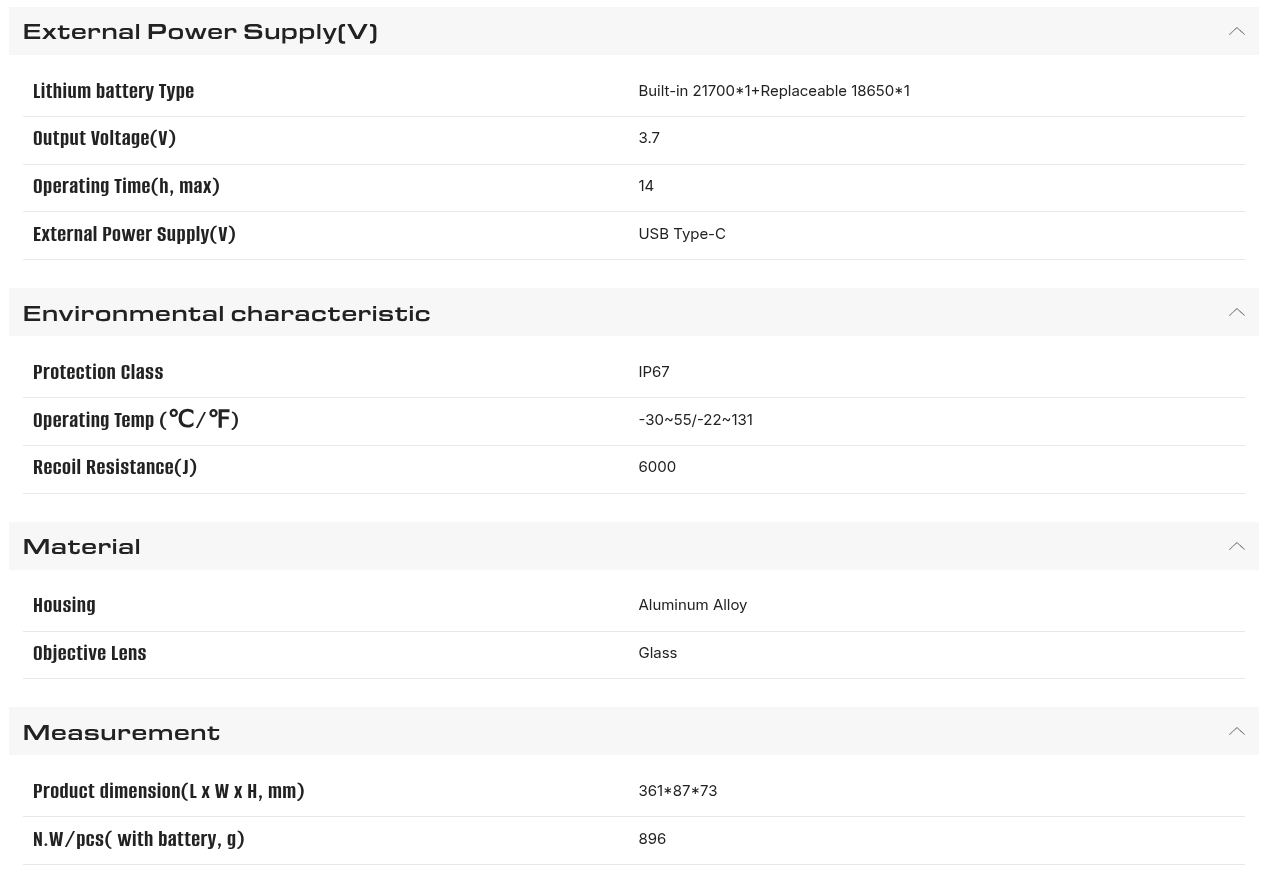Image resolution: width=1269 pixels, height=880 pixels.
Task: Click the Material section header title
Action: coord(81,546)
